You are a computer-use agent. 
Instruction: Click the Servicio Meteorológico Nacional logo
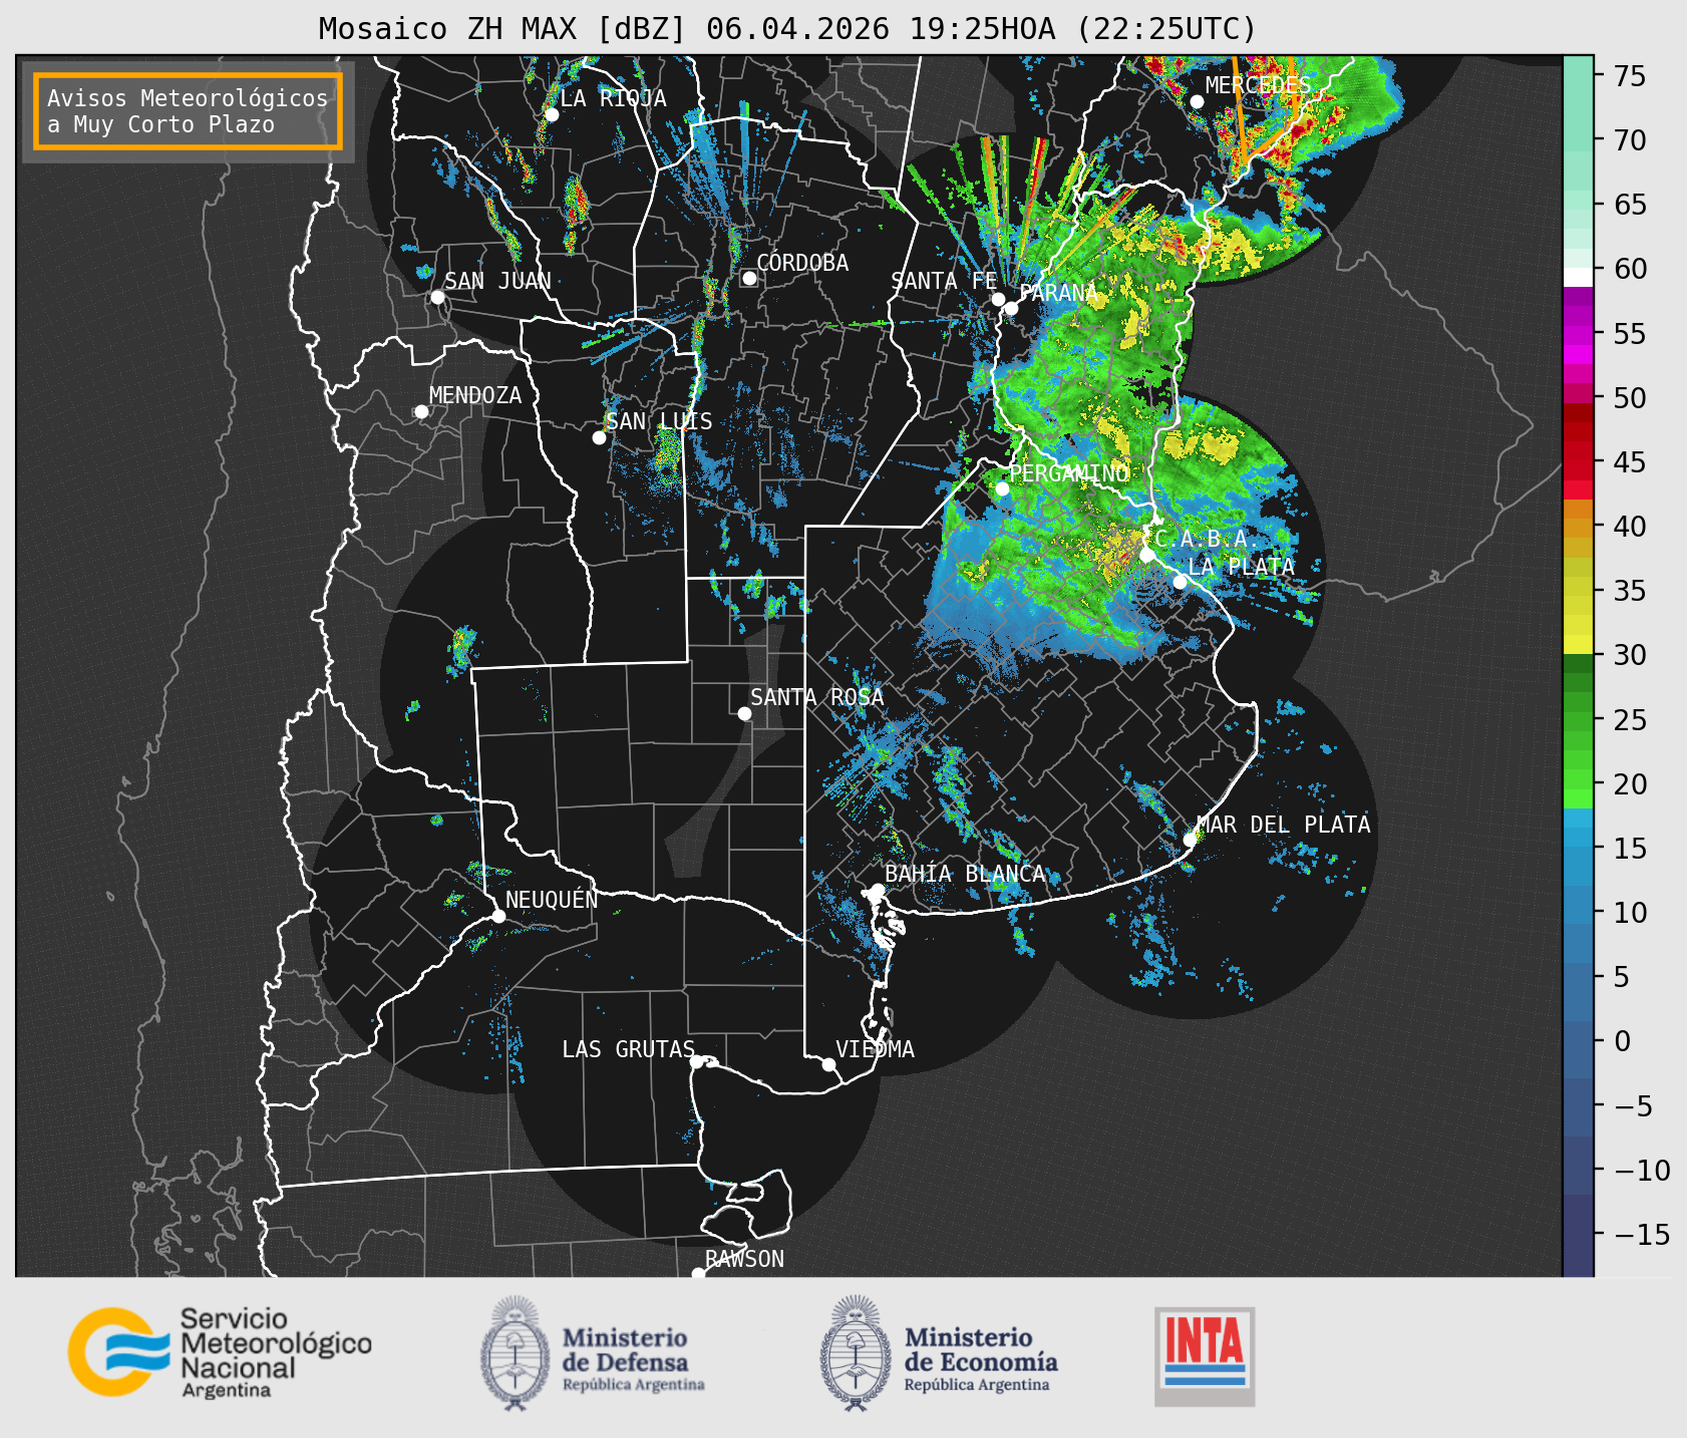220,1352
